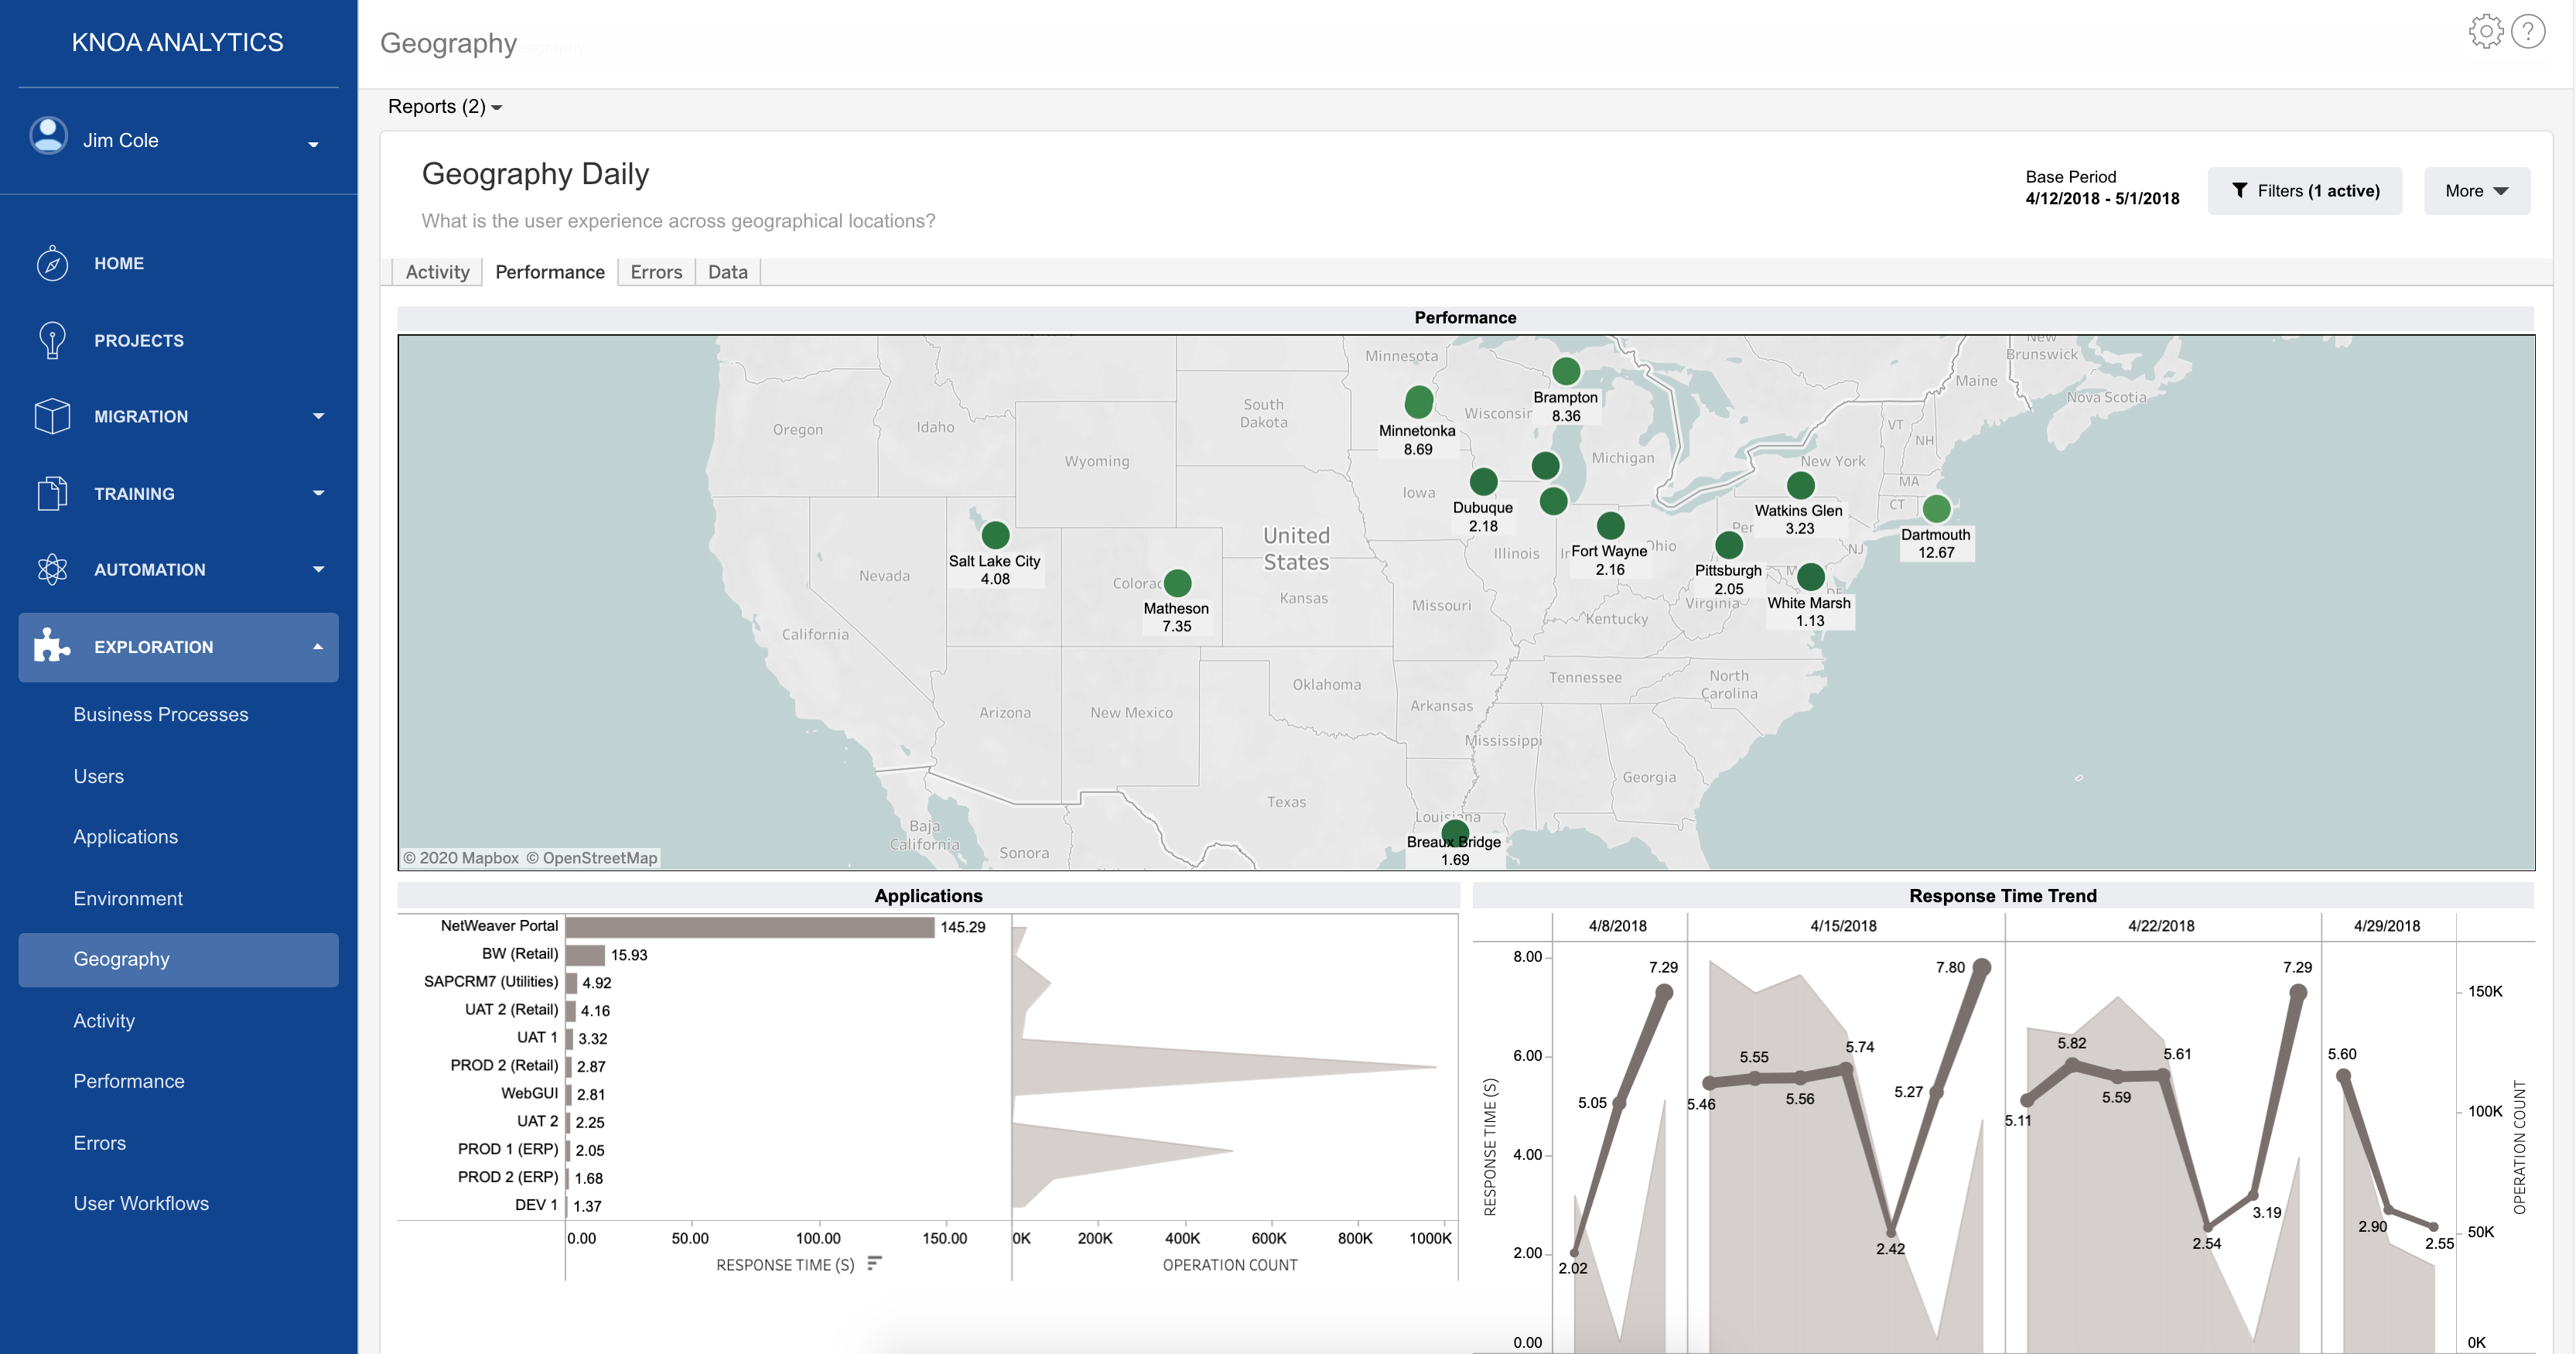Click the Training document icon
Image resolution: width=2576 pixels, height=1354 pixels.
tap(52, 493)
